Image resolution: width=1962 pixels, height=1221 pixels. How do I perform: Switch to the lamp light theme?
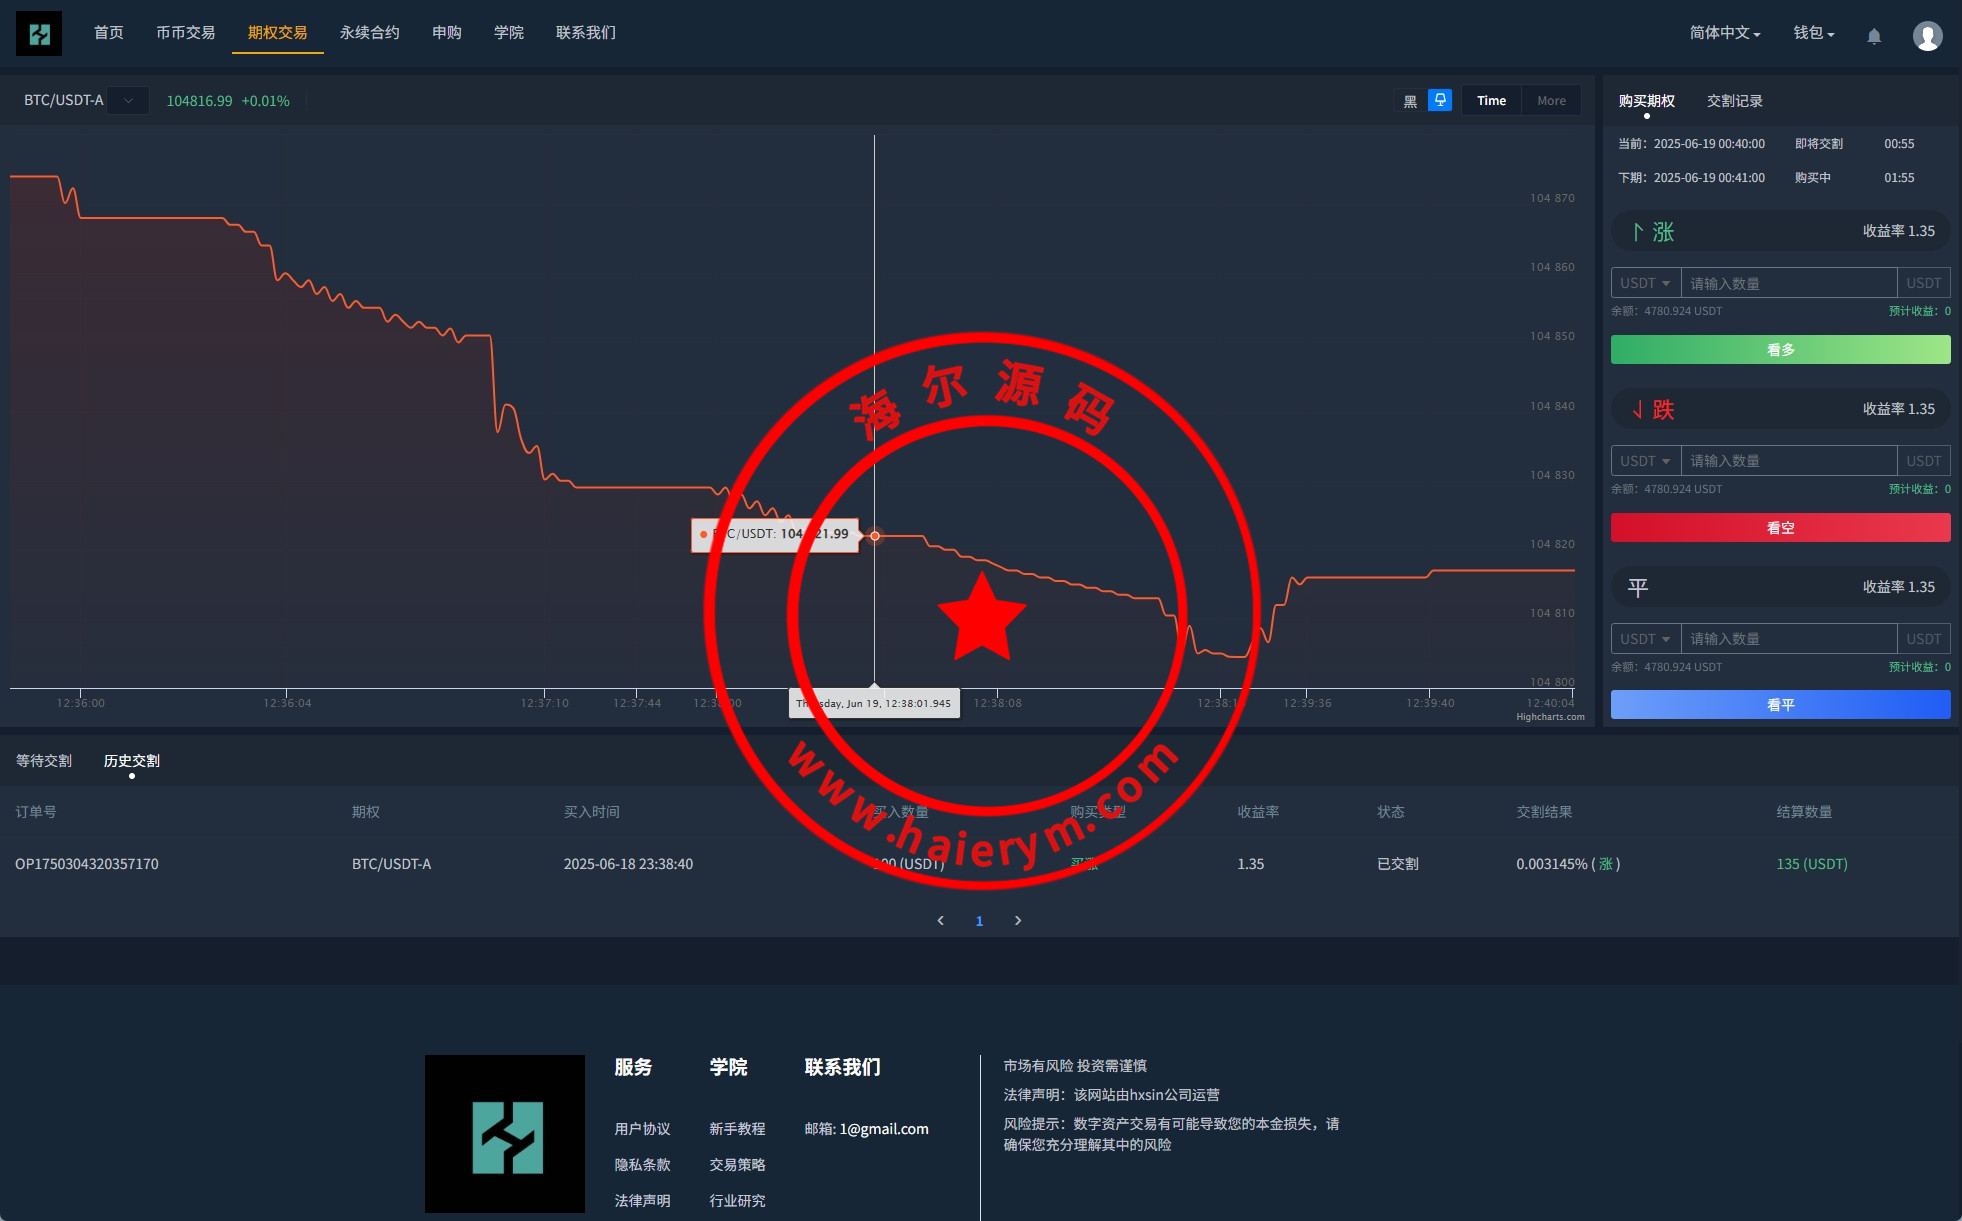point(1440,100)
